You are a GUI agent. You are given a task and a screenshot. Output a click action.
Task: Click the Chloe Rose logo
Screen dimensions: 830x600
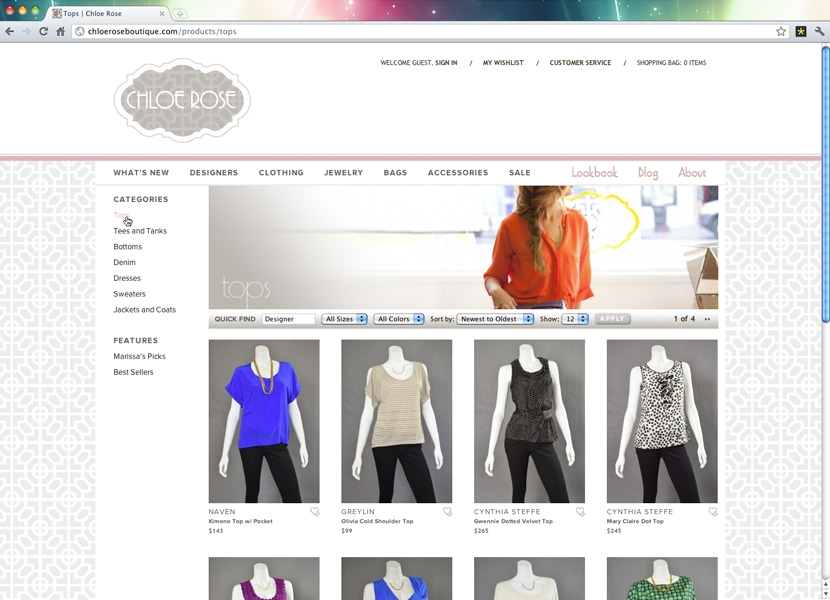tap(182, 100)
